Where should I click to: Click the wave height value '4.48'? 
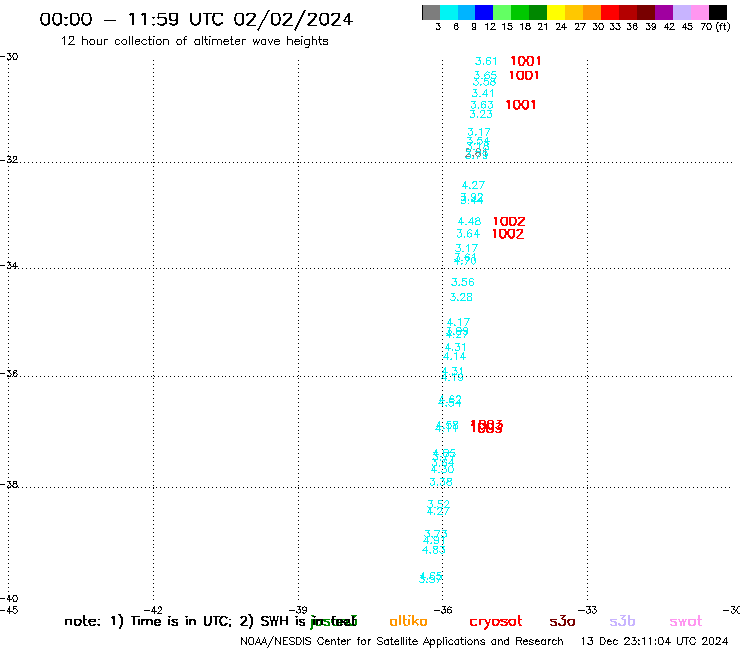(x=469, y=221)
